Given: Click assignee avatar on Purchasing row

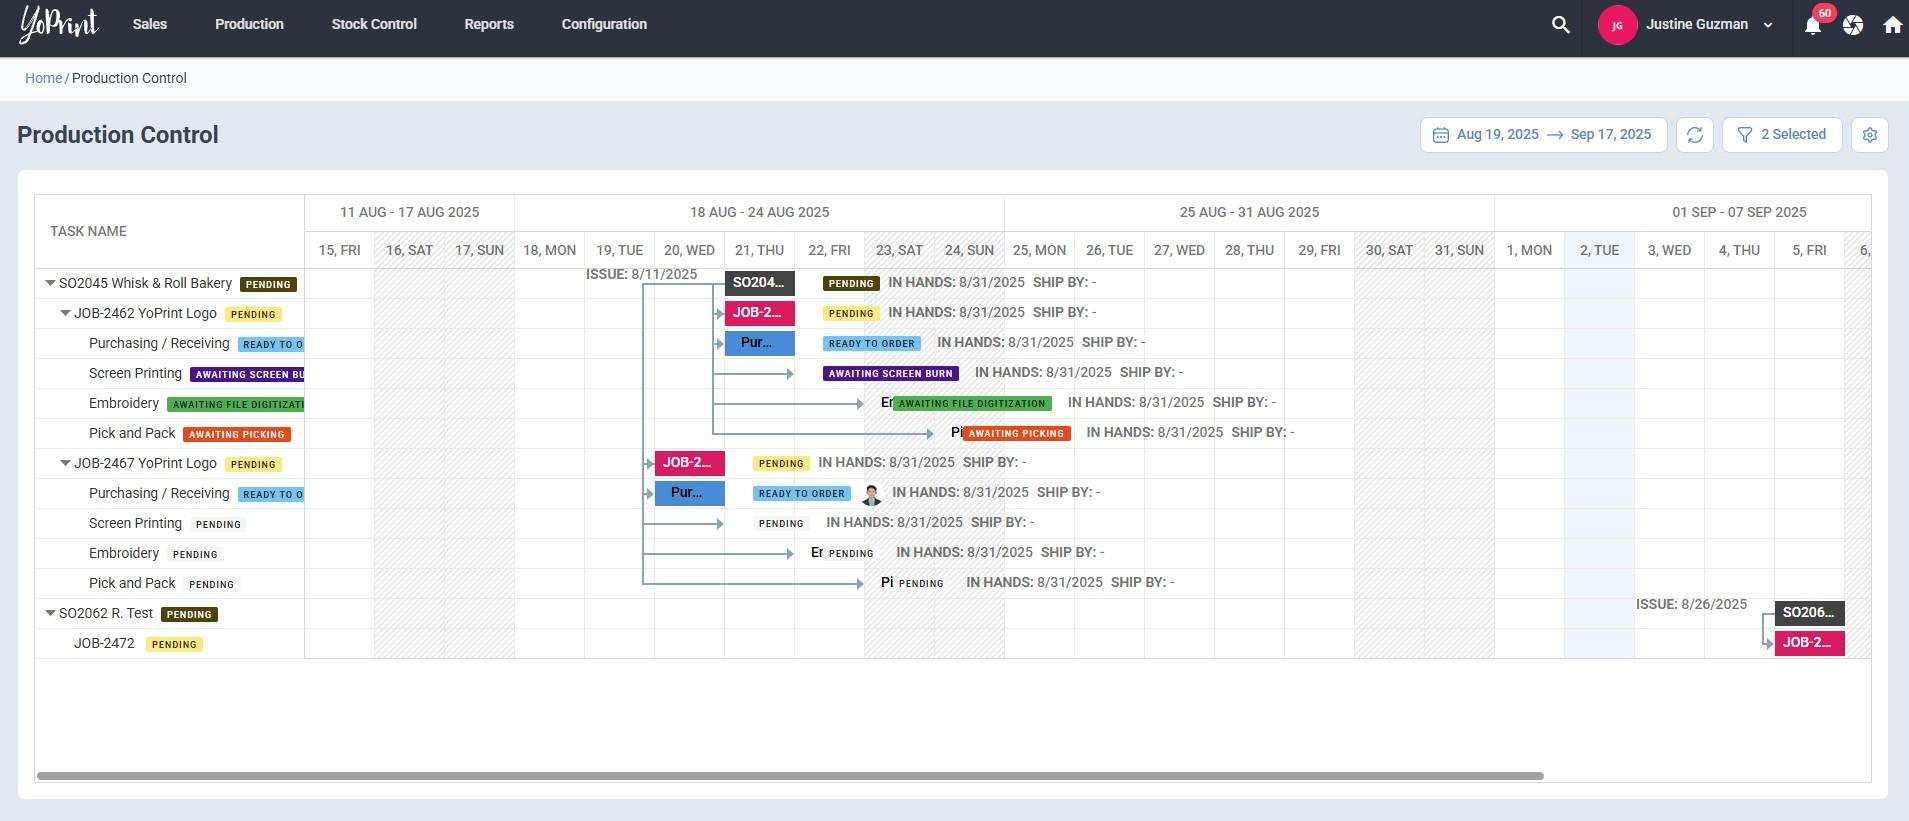Looking at the screenshot, I should coord(871,494).
